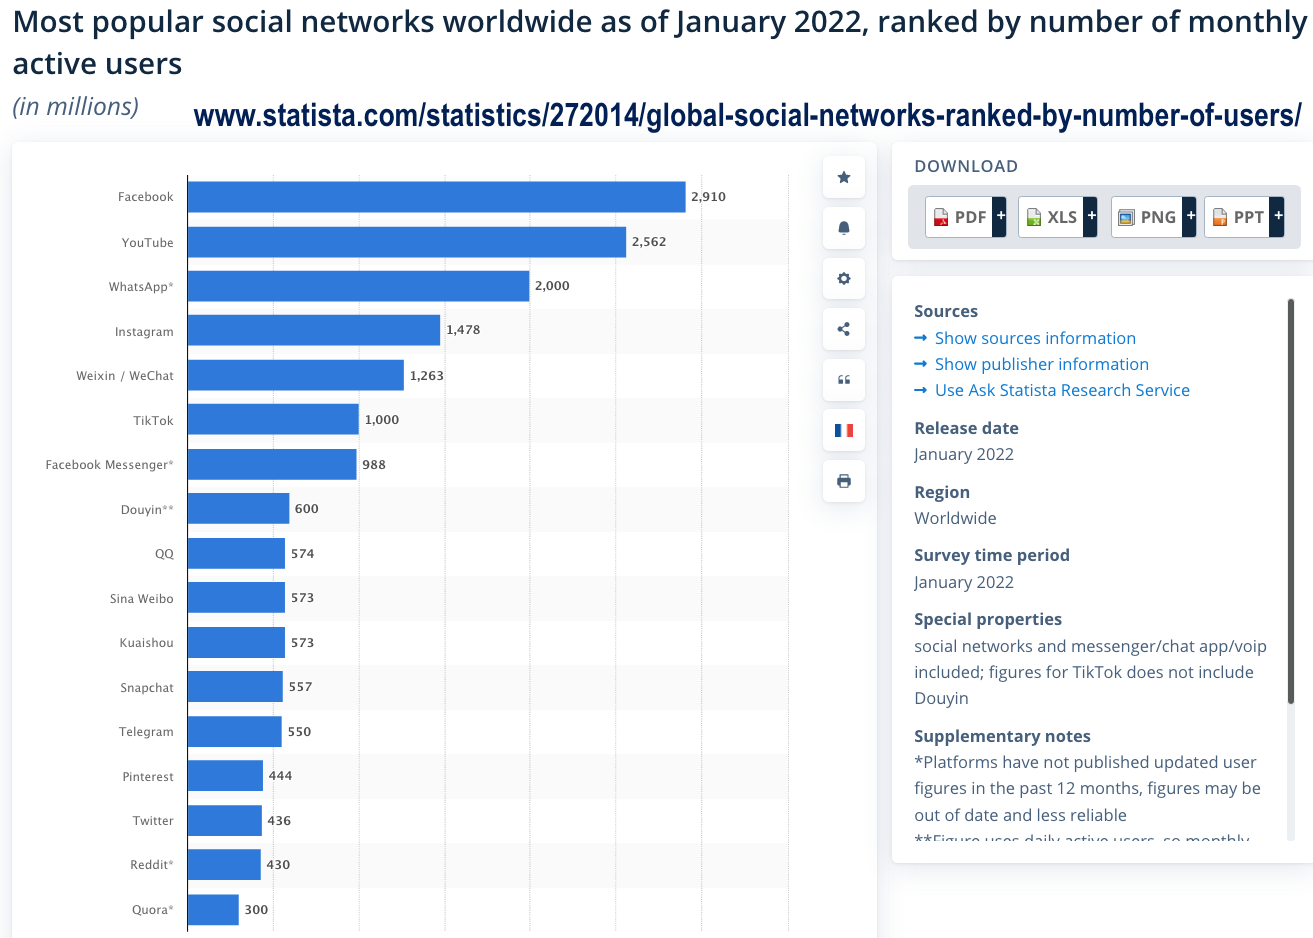The width and height of the screenshot is (1313, 938).
Task: Click the Kuaishou bar in chart
Action: [237, 642]
